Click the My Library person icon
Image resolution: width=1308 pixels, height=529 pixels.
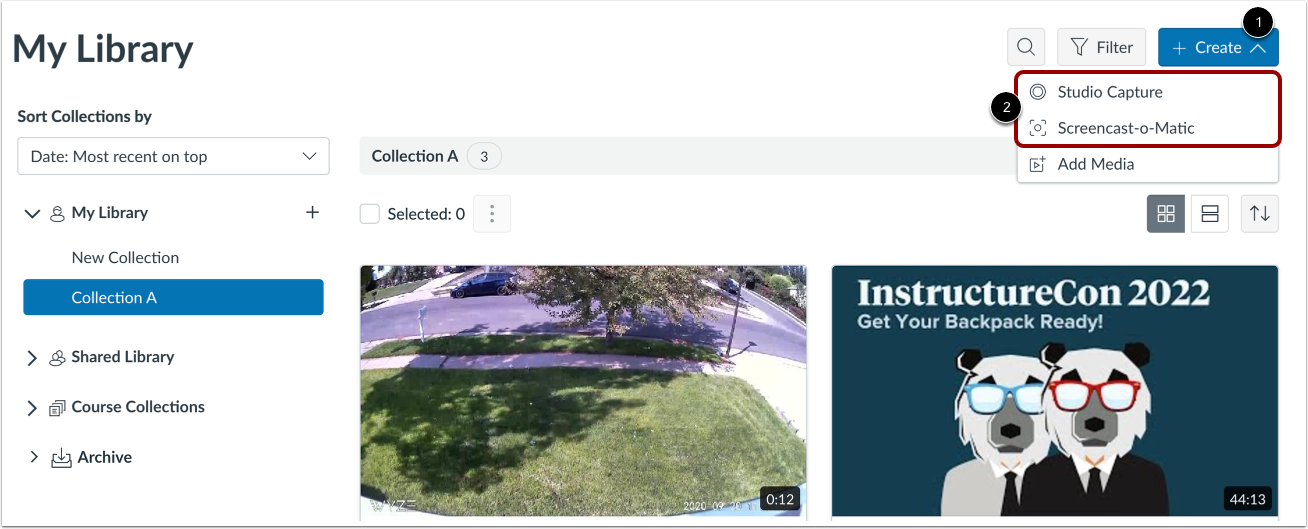(57, 213)
